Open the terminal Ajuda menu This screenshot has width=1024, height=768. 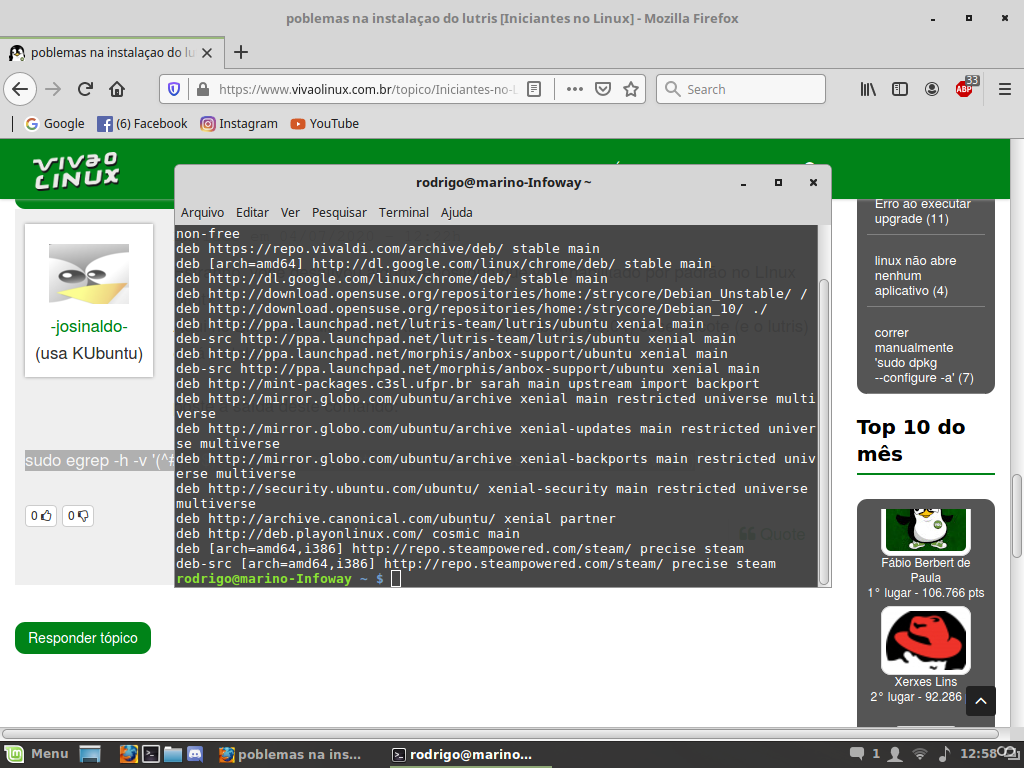pyautogui.click(x=456, y=212)
